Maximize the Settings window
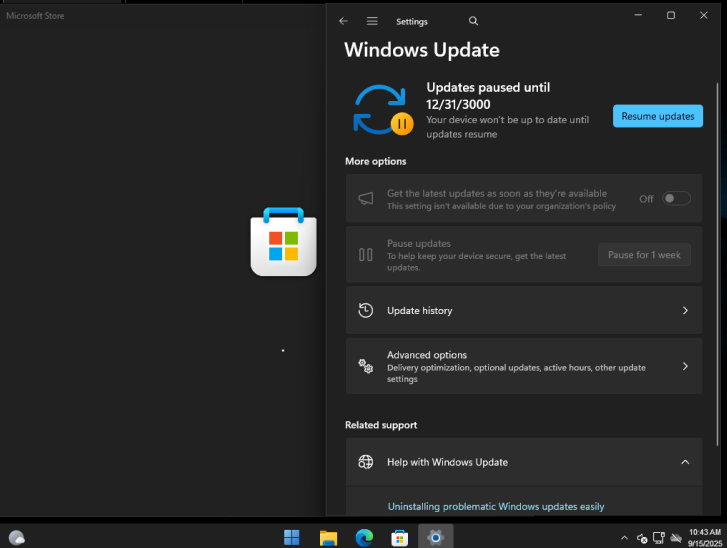 670,15
